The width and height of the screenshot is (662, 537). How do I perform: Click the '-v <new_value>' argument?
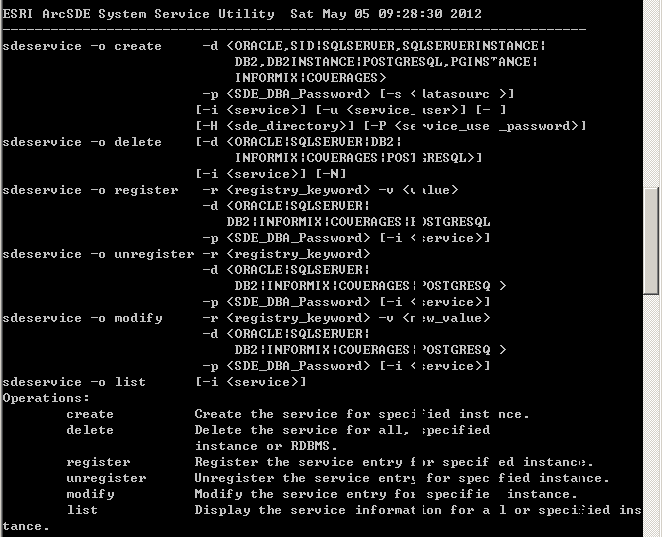tap(434, 318)
